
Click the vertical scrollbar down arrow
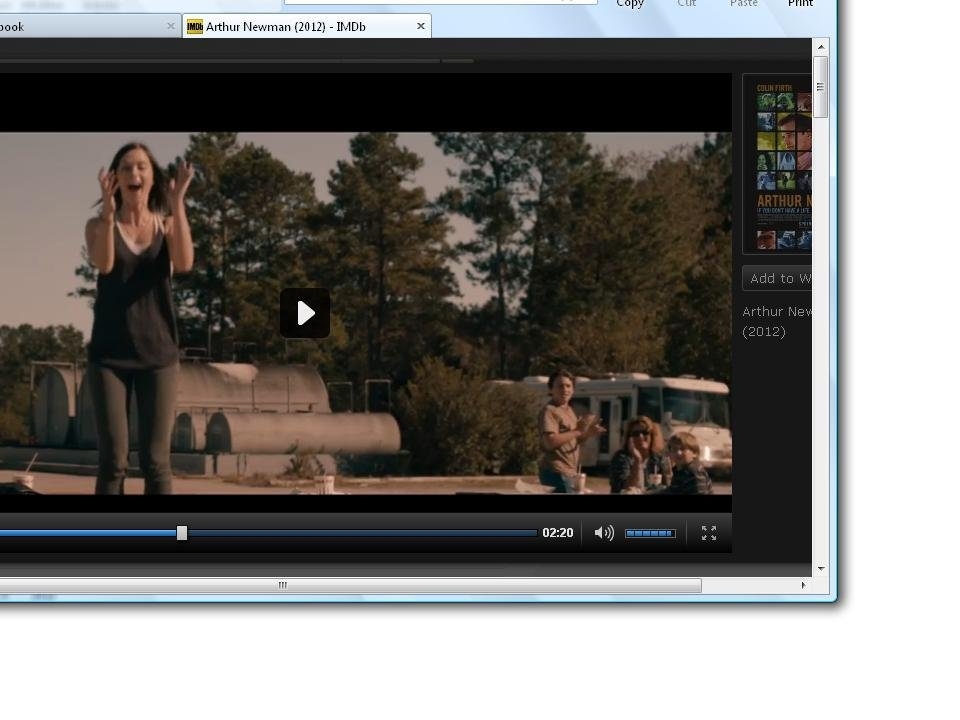pos(821,569)
